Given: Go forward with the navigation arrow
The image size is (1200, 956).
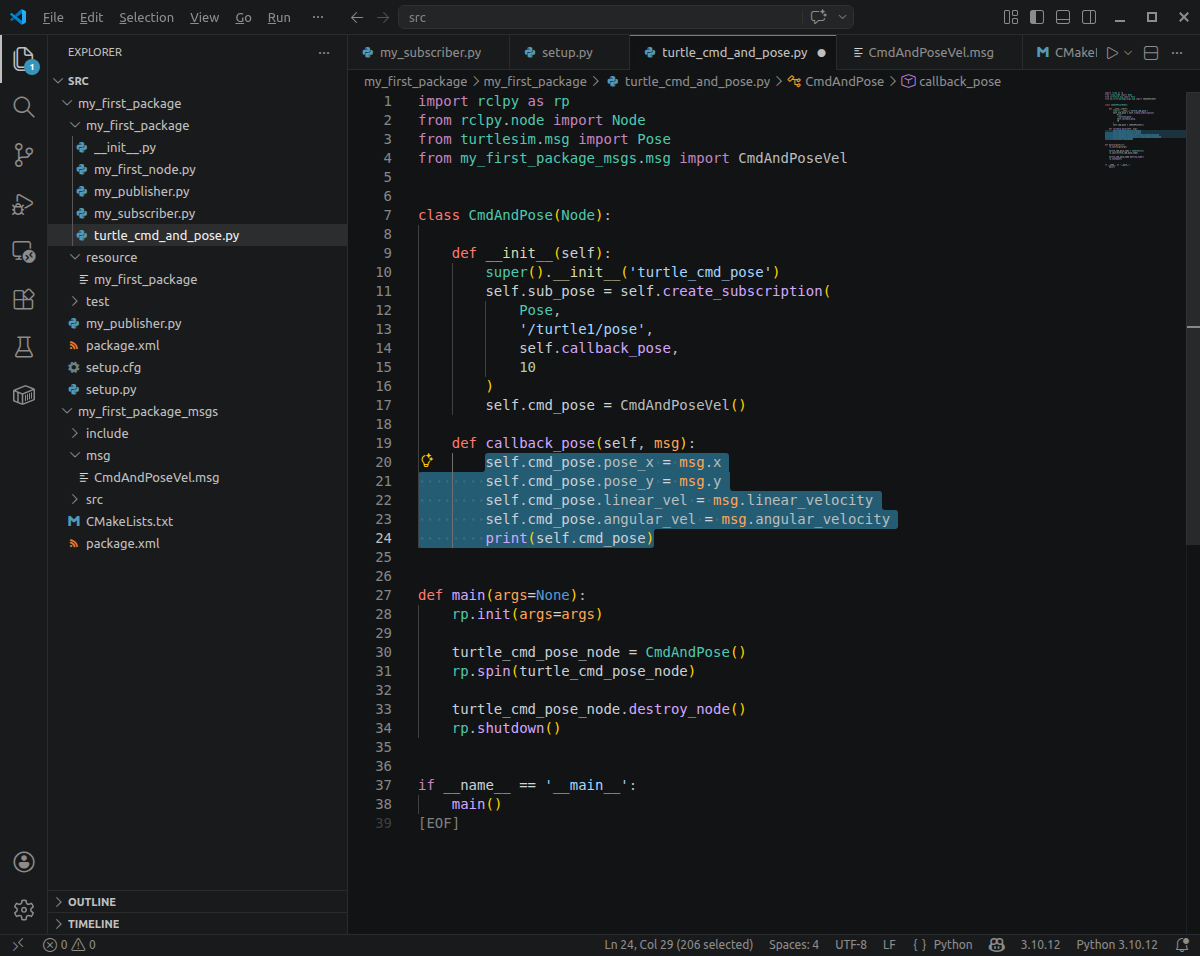Looking at the screenshot, I should coord(383,17).
